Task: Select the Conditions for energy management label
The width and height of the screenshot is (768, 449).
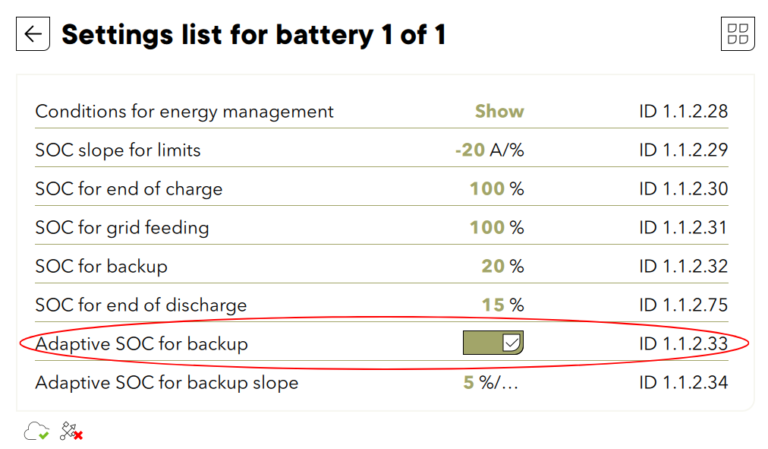Action: [x=184, y=112]
